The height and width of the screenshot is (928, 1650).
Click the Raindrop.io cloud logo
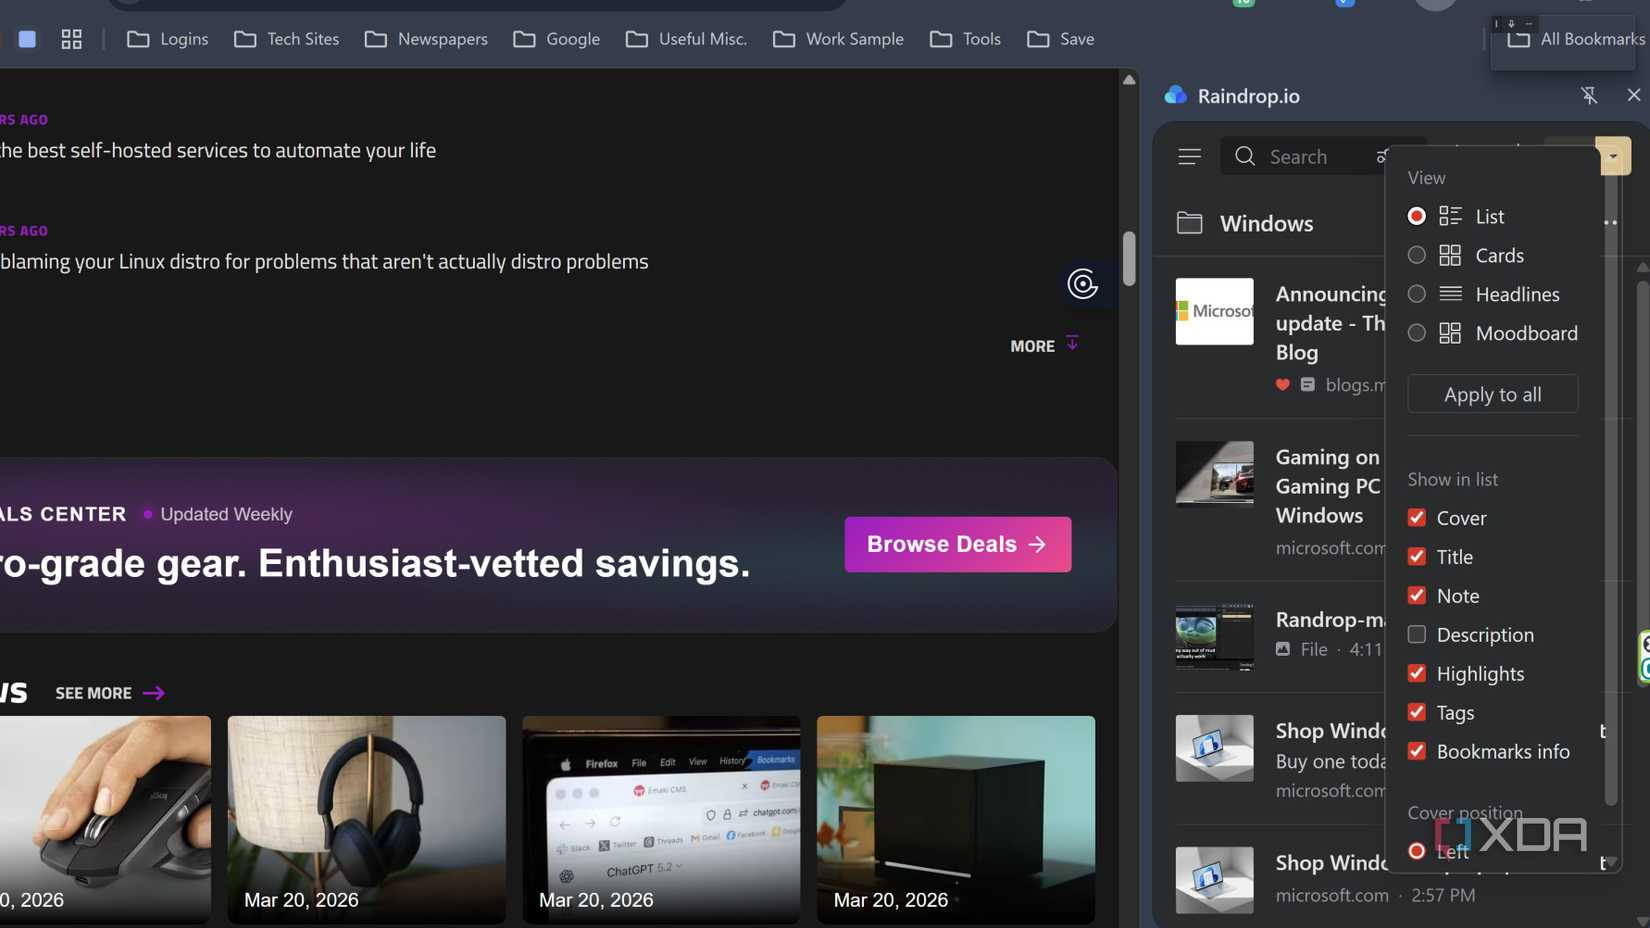point(1176,95)
